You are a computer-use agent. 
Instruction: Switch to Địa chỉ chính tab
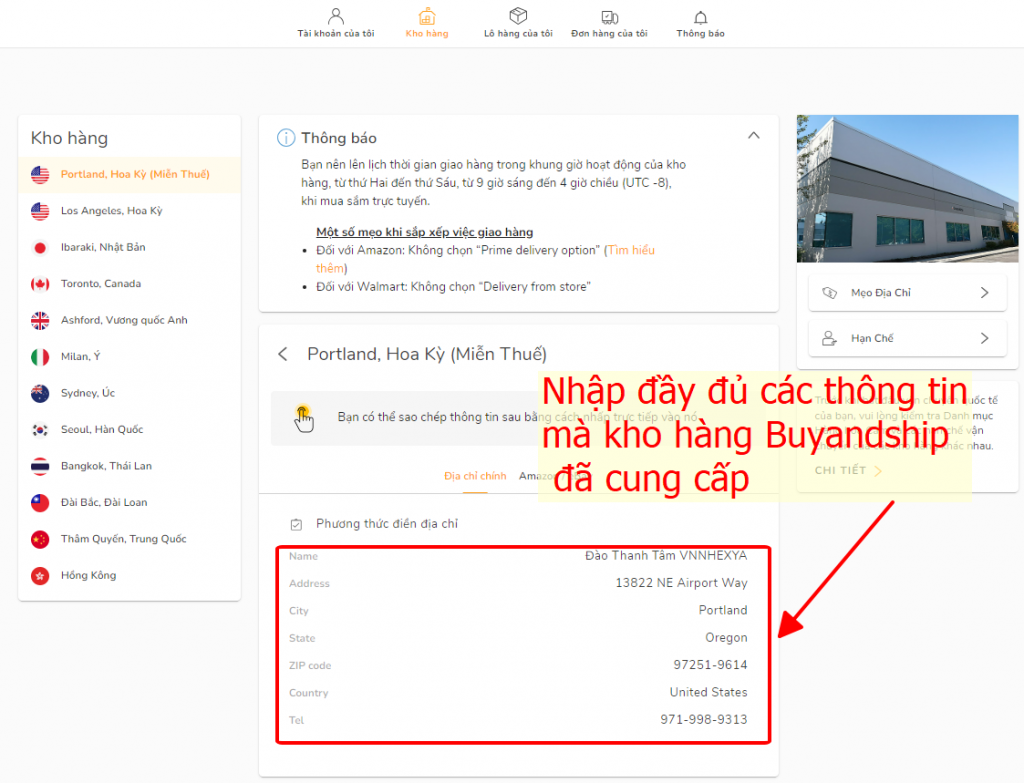(475, 476)
